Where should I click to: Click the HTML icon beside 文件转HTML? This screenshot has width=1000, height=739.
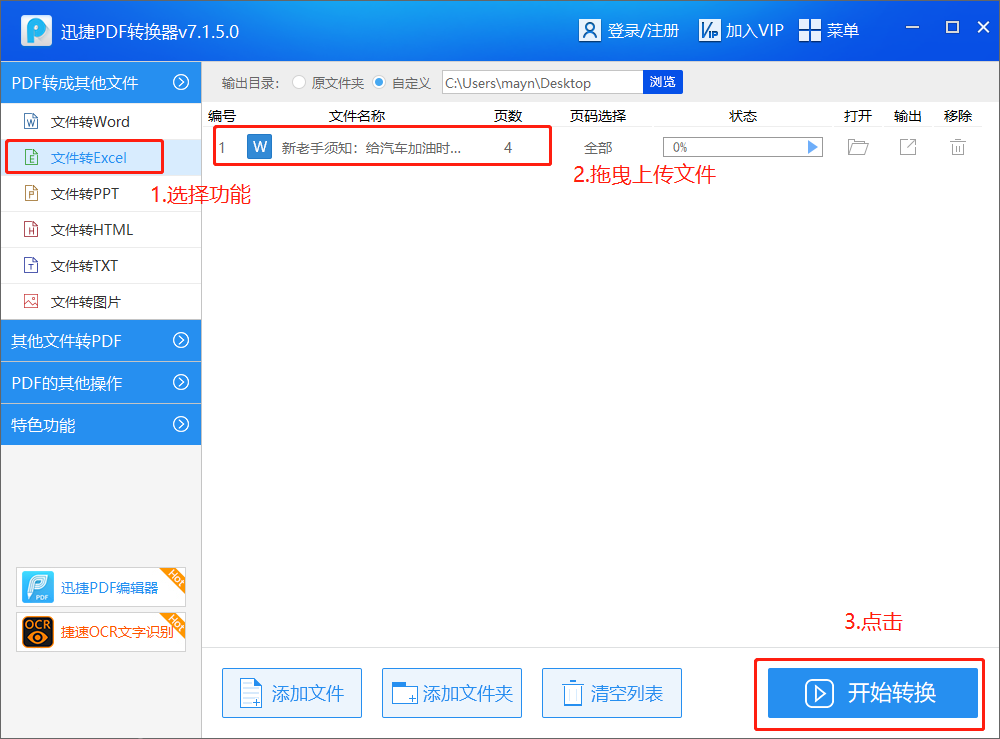pyautogui.click(x=31, y=228)
